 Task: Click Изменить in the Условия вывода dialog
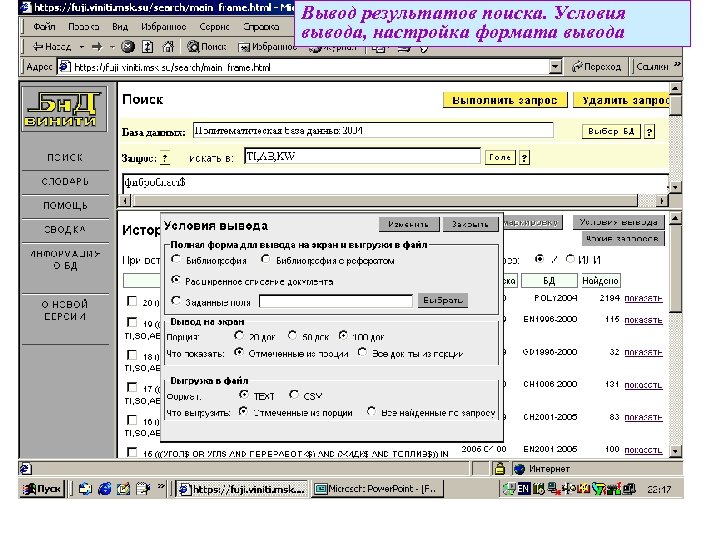(x=408, y=224)
